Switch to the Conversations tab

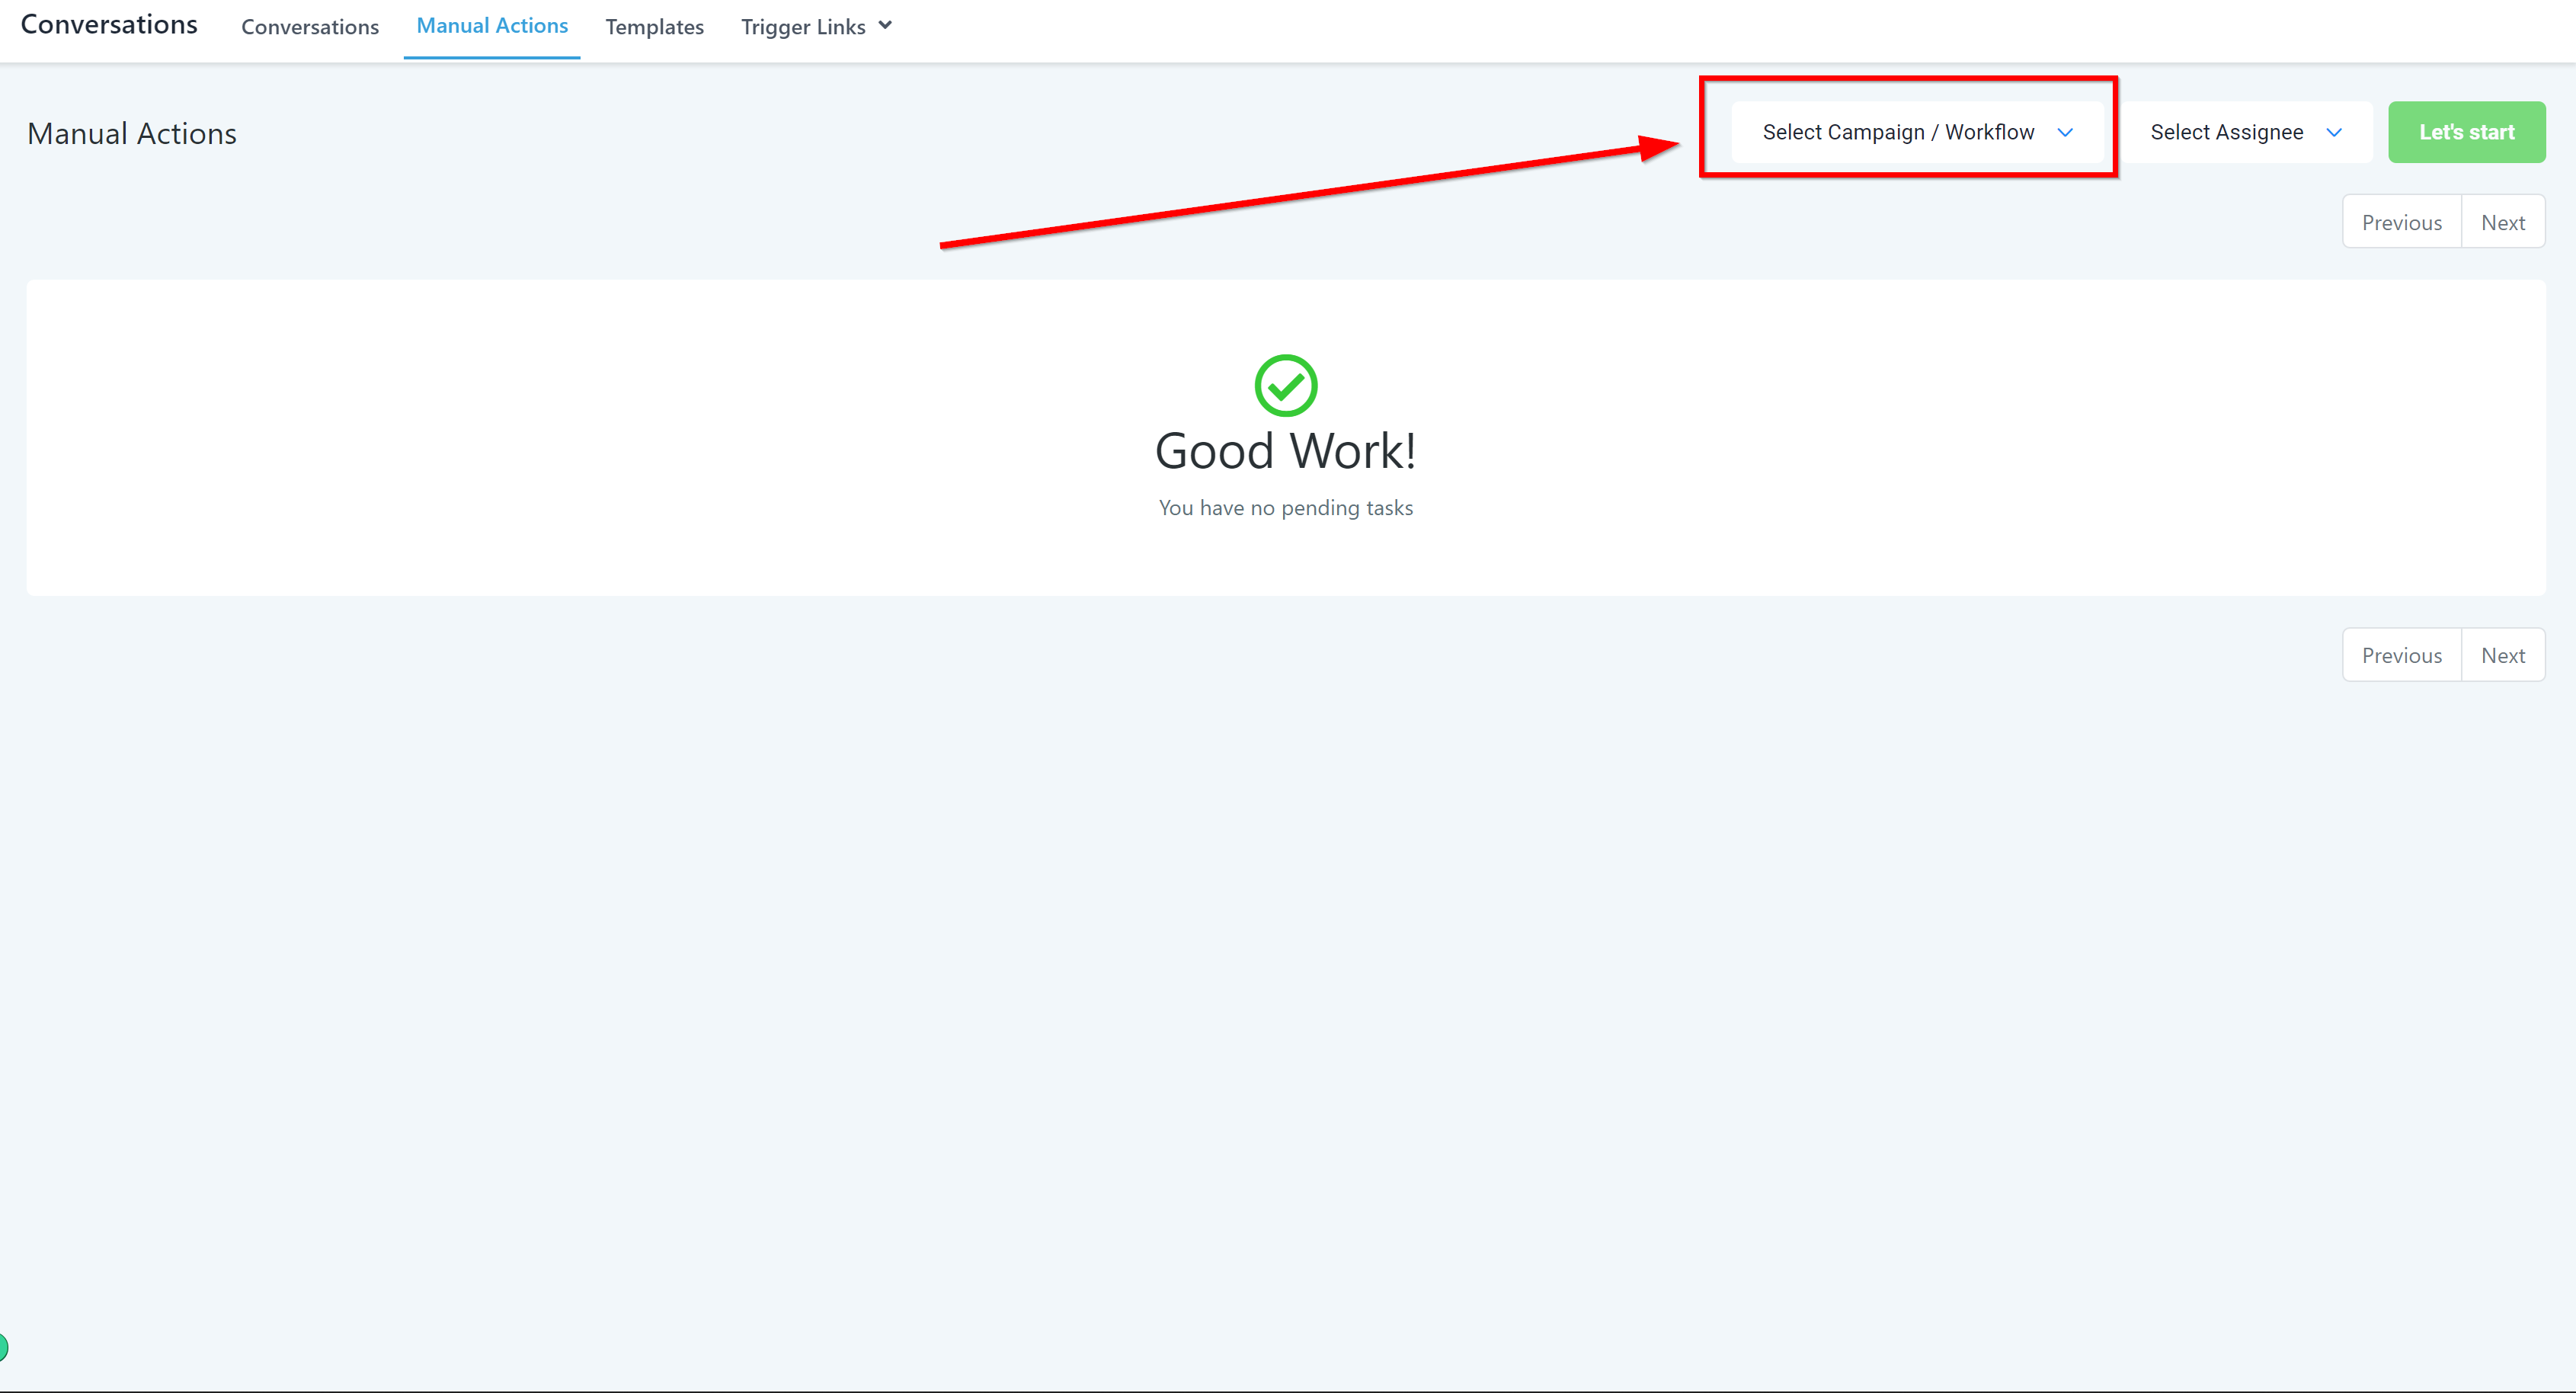(310, 27)
